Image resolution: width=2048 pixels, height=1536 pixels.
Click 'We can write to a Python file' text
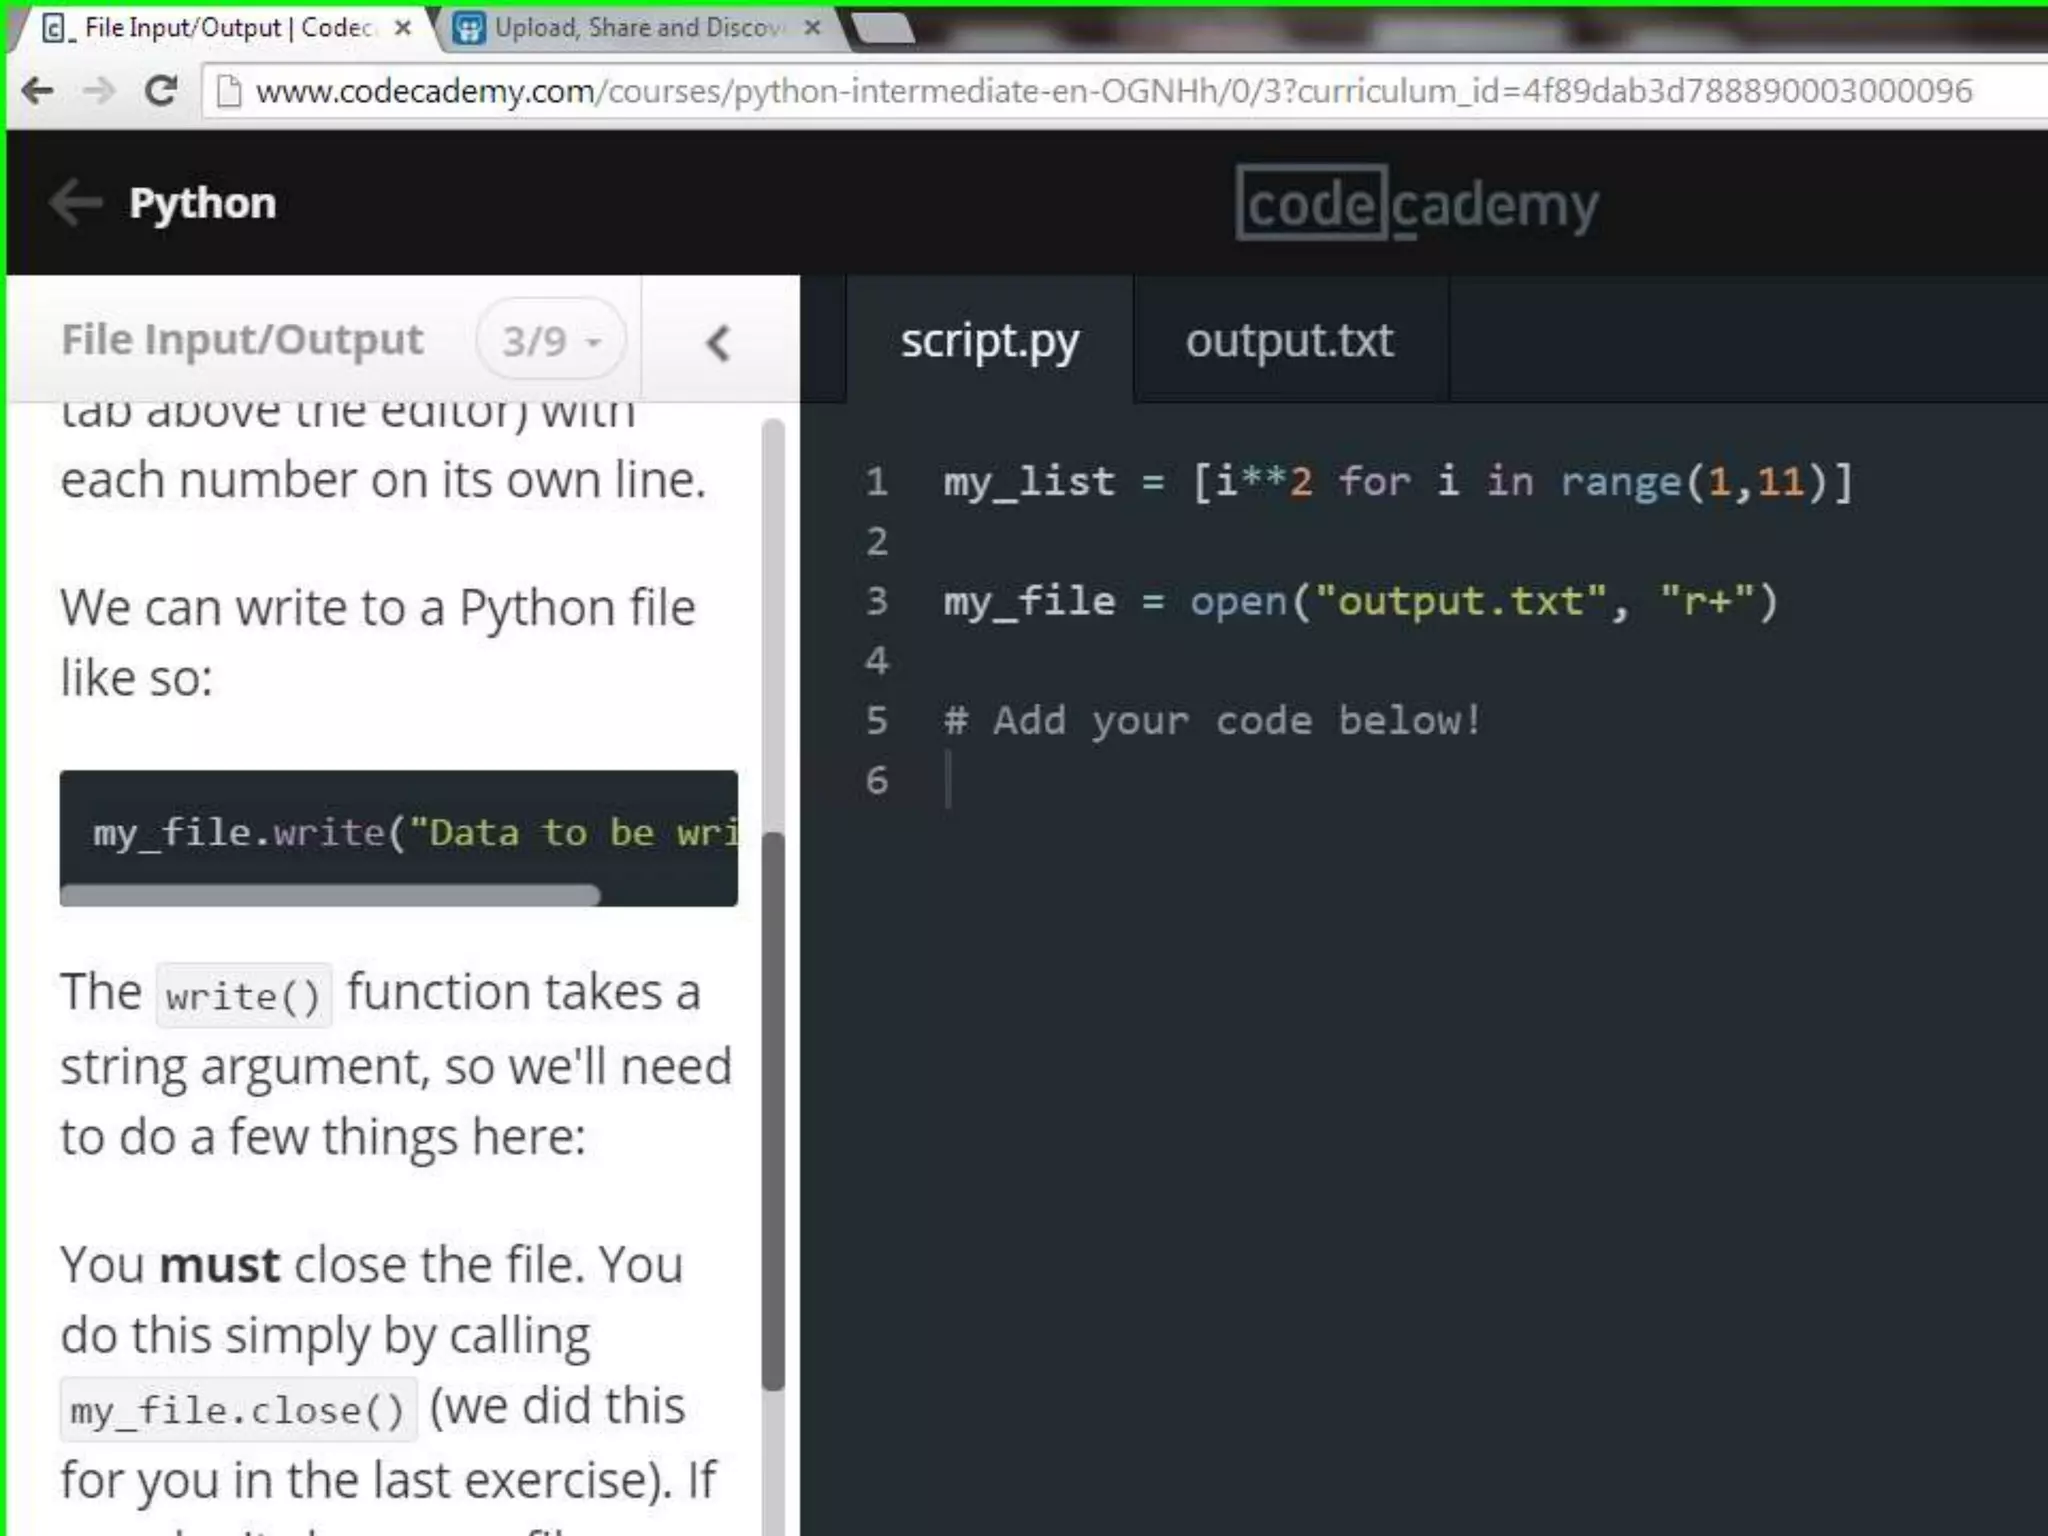click(x=378, y=607)
